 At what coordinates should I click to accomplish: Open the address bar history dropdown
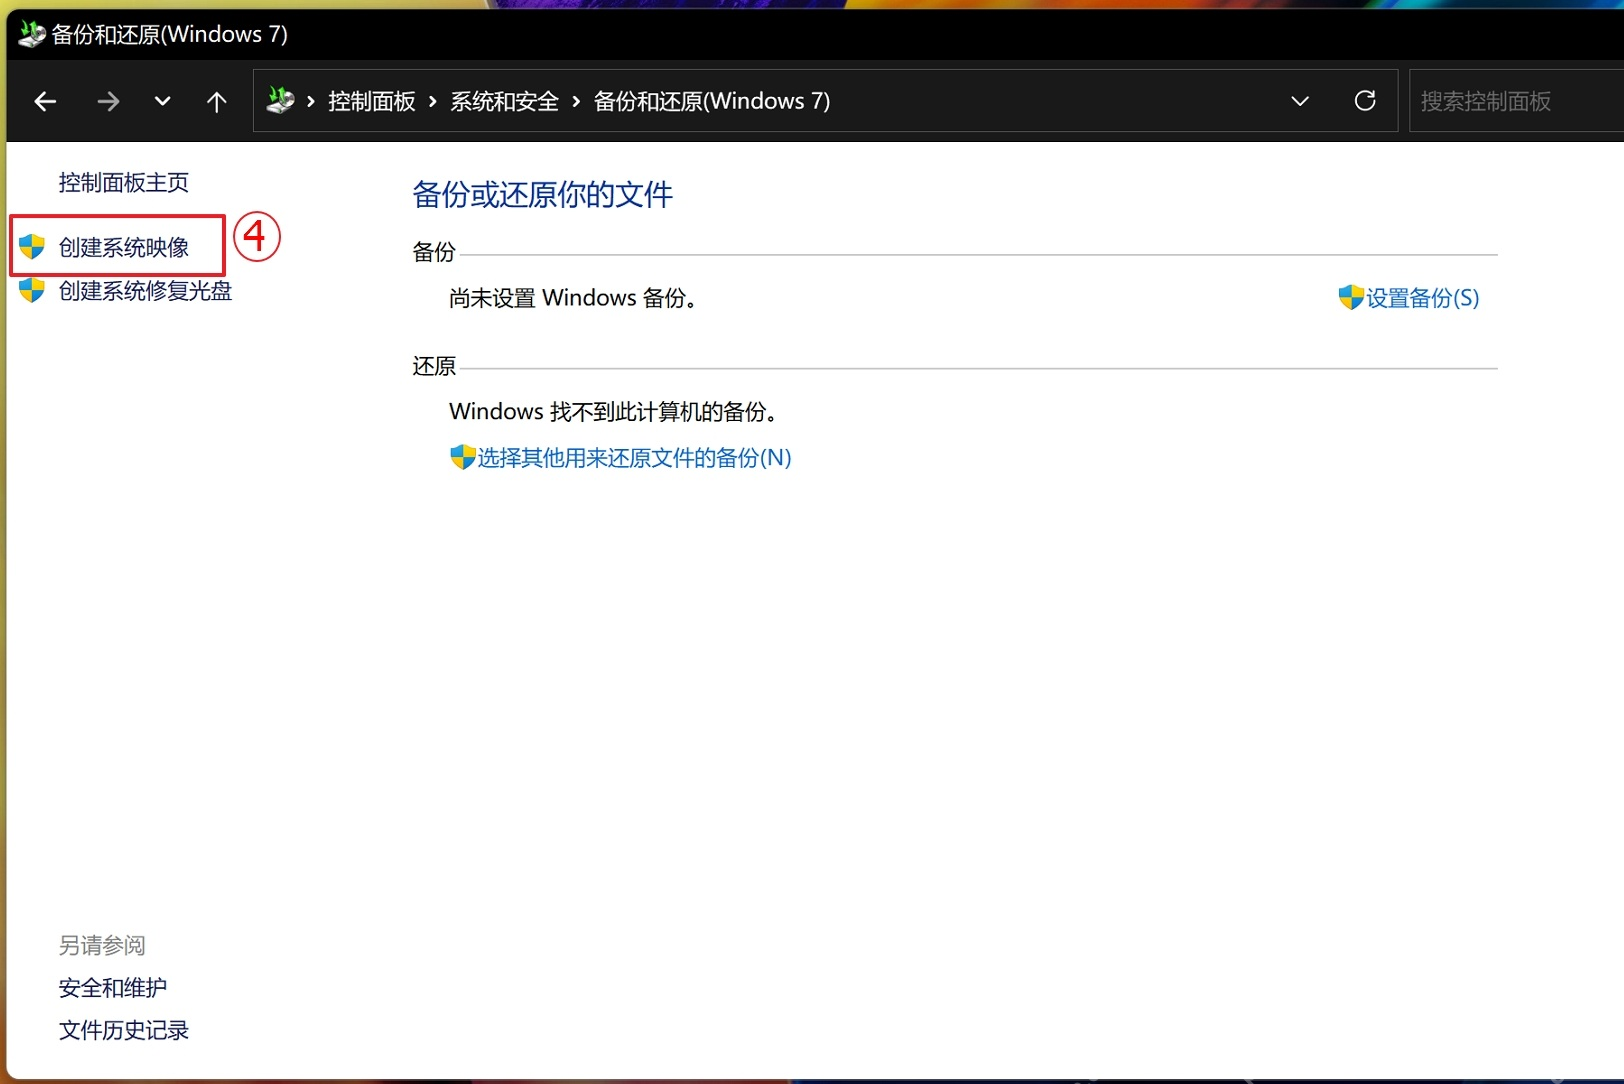pos(1300,101)
